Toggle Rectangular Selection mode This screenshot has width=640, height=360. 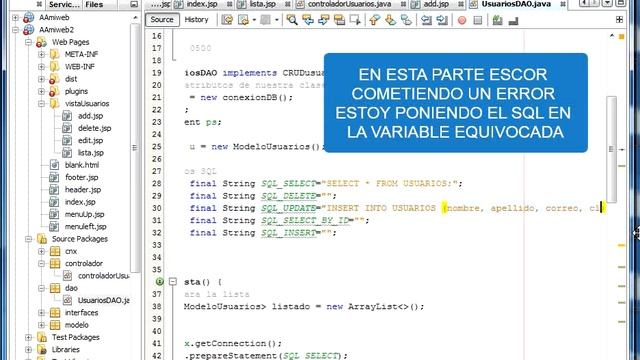(x=355, y=20)
